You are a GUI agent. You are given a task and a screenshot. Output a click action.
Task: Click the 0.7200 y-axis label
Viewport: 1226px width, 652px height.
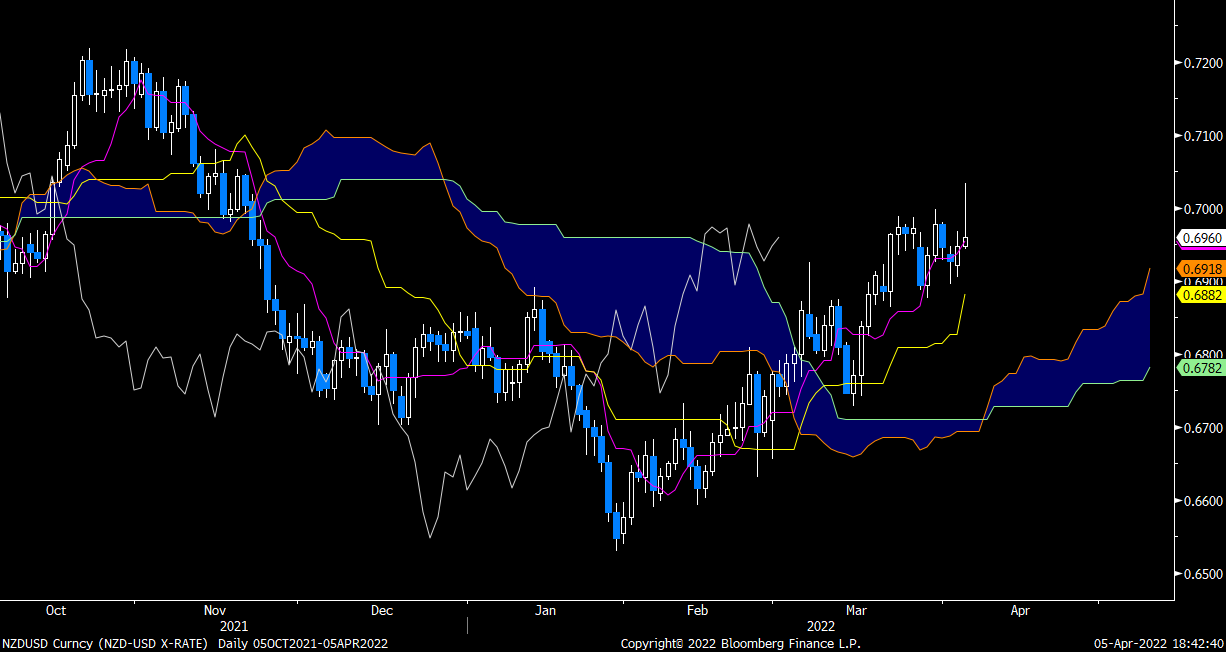coord(1201,63)
